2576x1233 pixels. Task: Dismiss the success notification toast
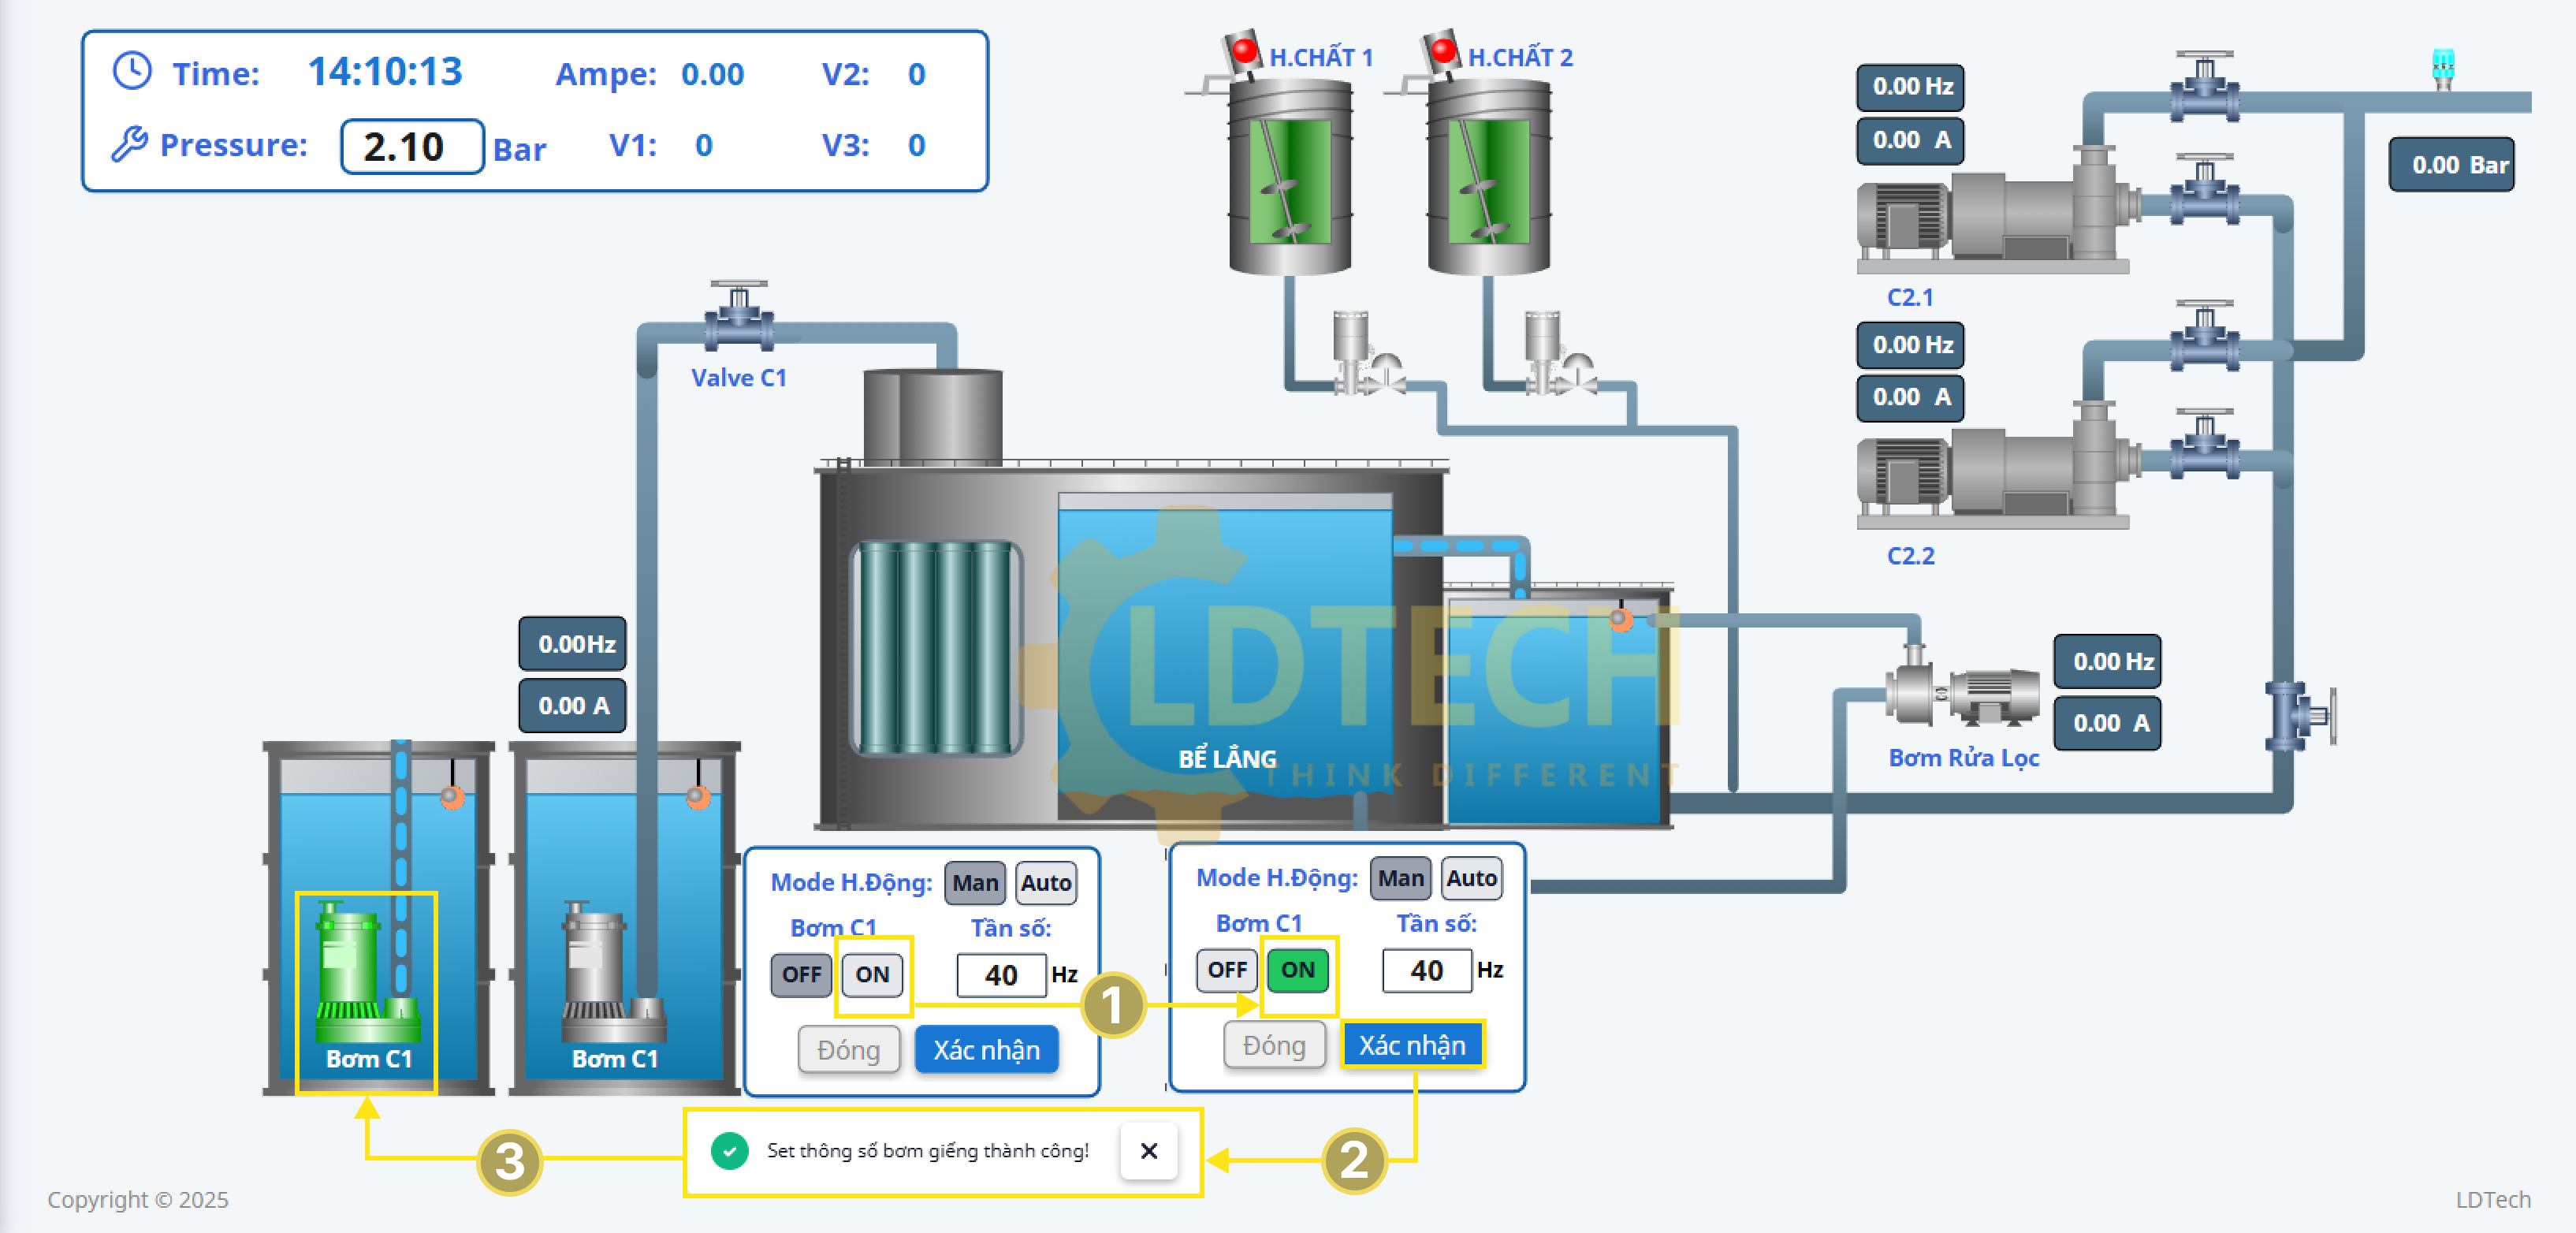(x=1148, y=1150)
